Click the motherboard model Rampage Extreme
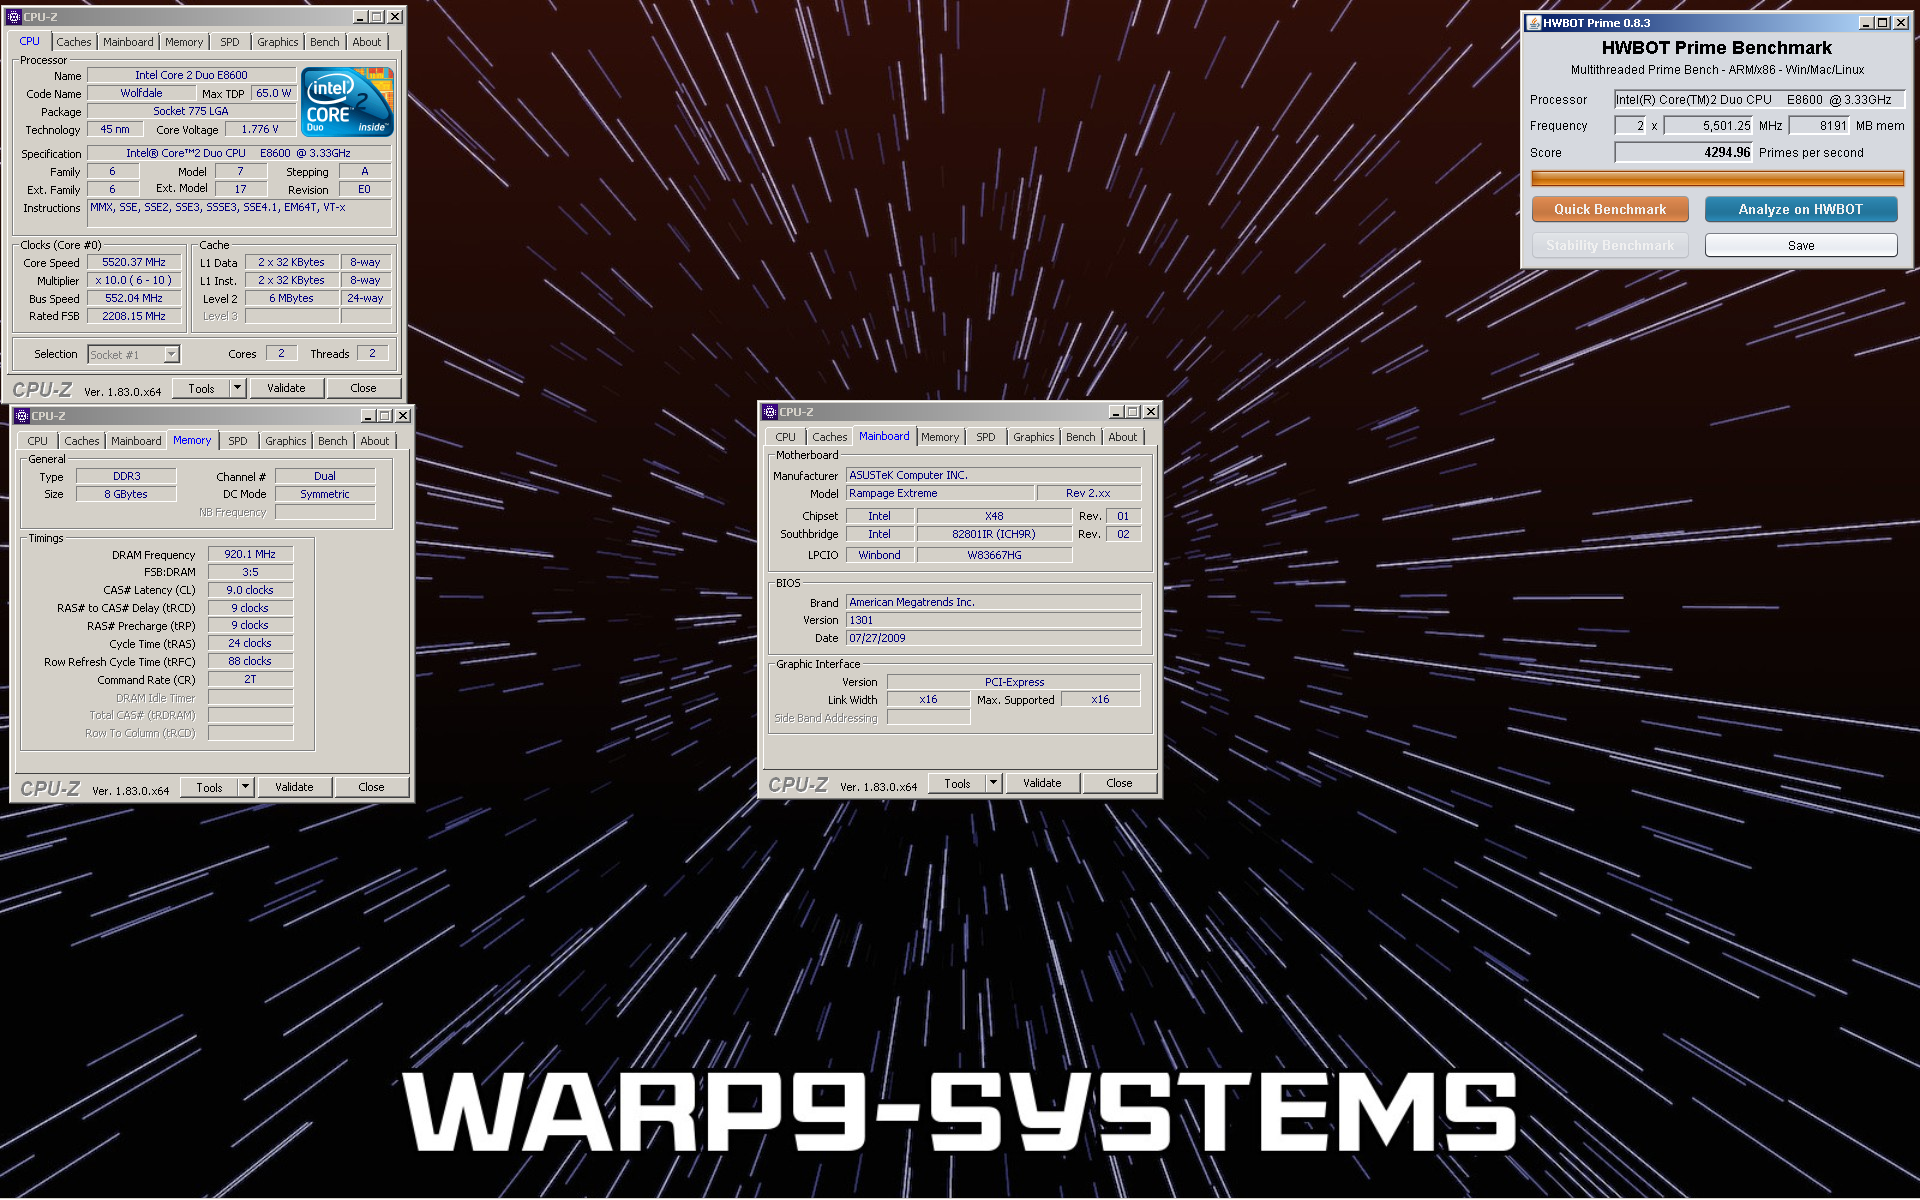The height and width of the screenshot is (1200, 1920). [x=940, y=493]
